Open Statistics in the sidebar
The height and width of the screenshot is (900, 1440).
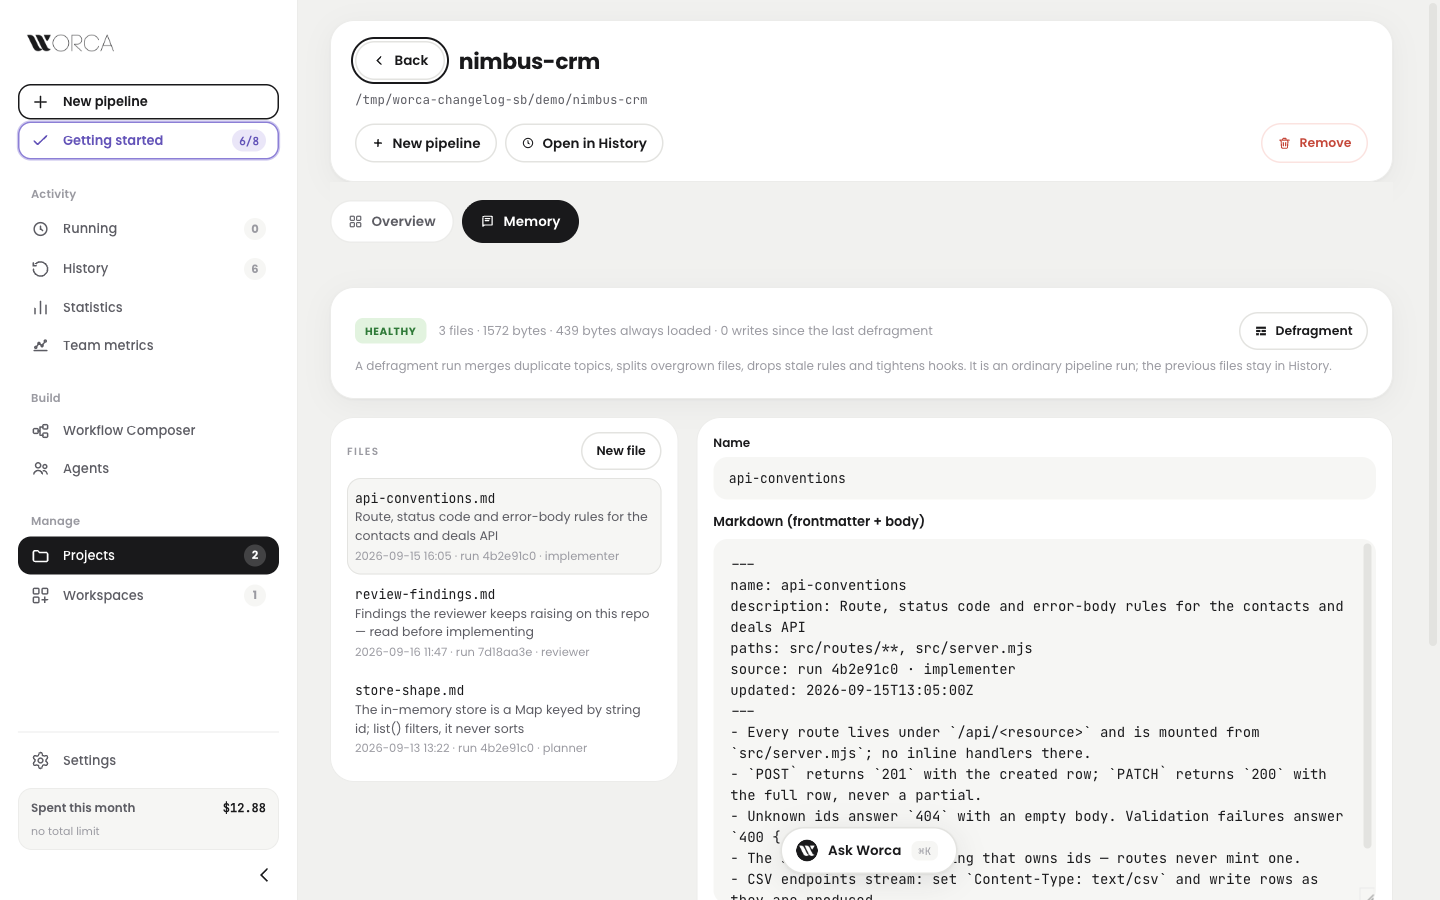(x=148, y=308)
